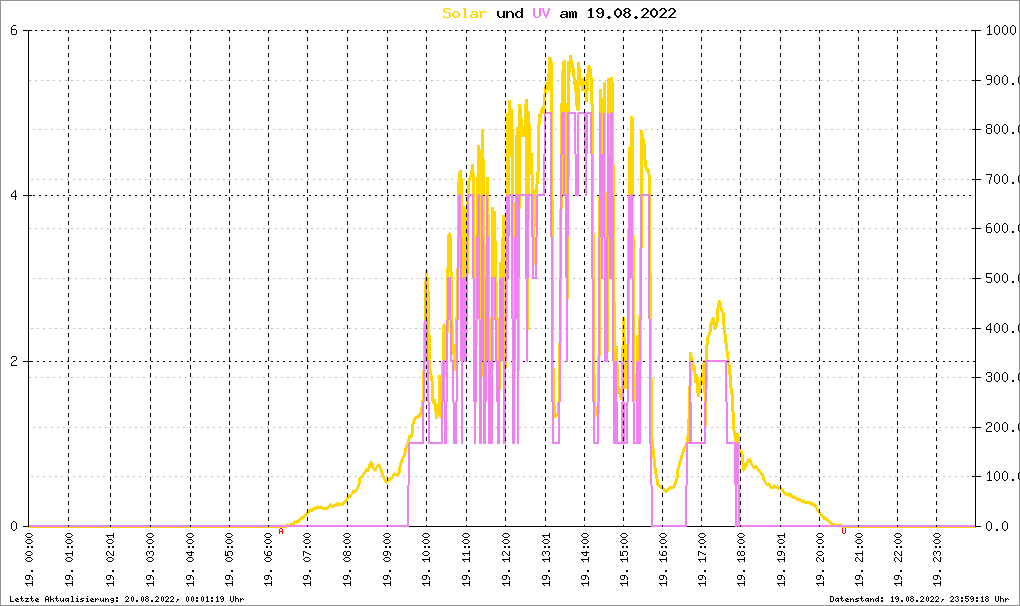The image size is (1020, 606).
Task: Click the right axis value 500.0
Action: (x=1001, y=278)
